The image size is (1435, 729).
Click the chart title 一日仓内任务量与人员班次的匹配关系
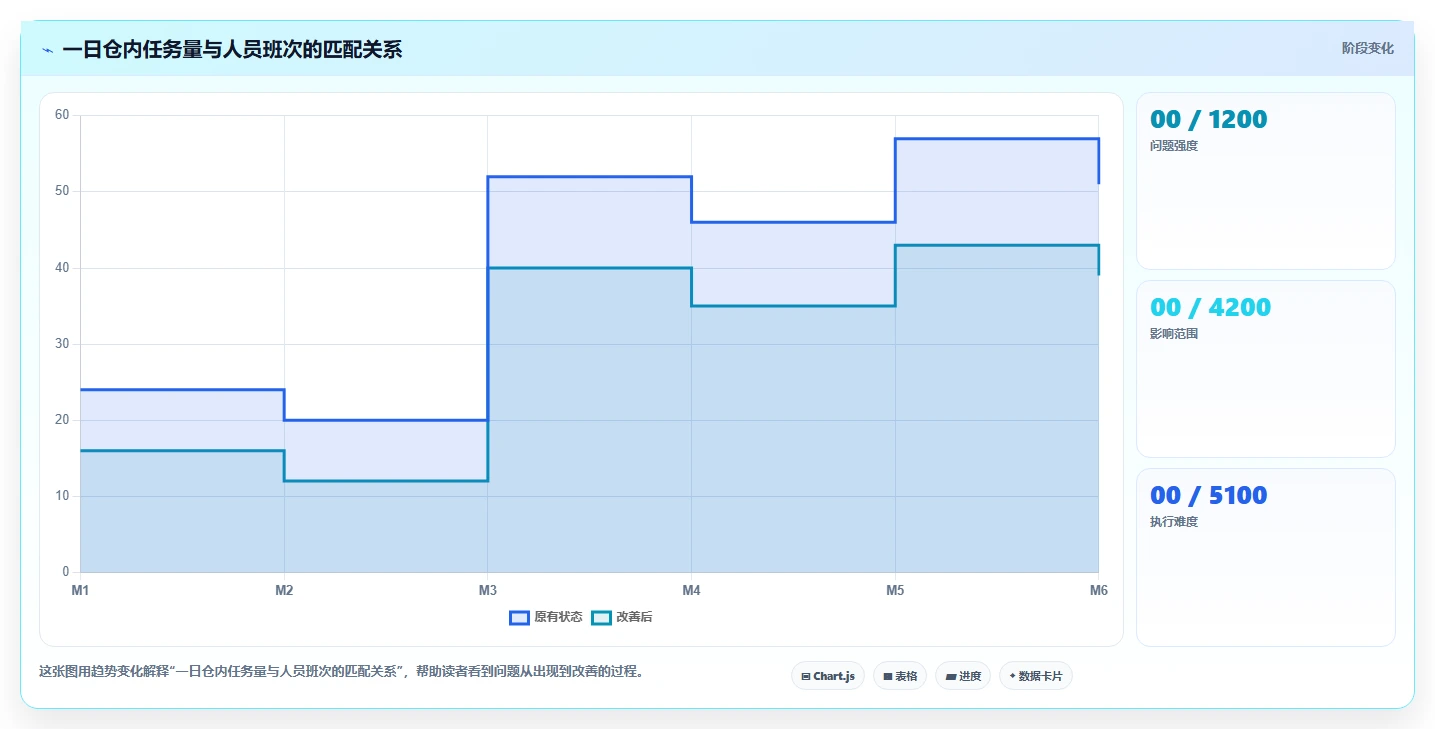click(x=232, y=49)
